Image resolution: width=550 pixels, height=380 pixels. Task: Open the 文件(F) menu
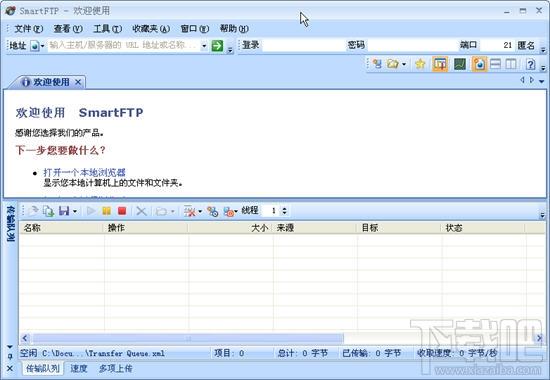point(28,29)
